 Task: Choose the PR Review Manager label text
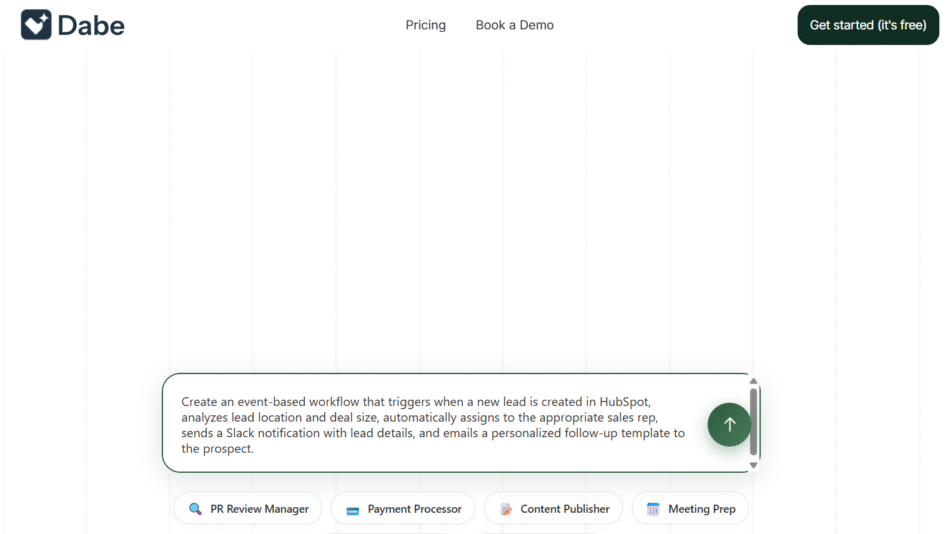[259, 509]
